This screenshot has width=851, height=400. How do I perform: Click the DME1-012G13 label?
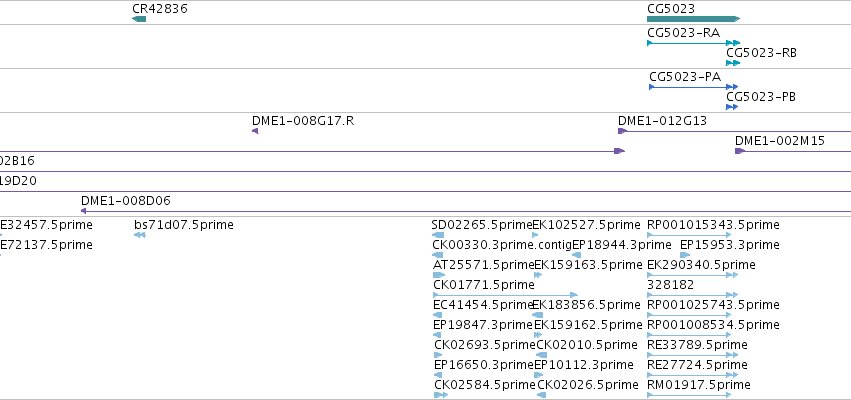[x=662, y=121]
